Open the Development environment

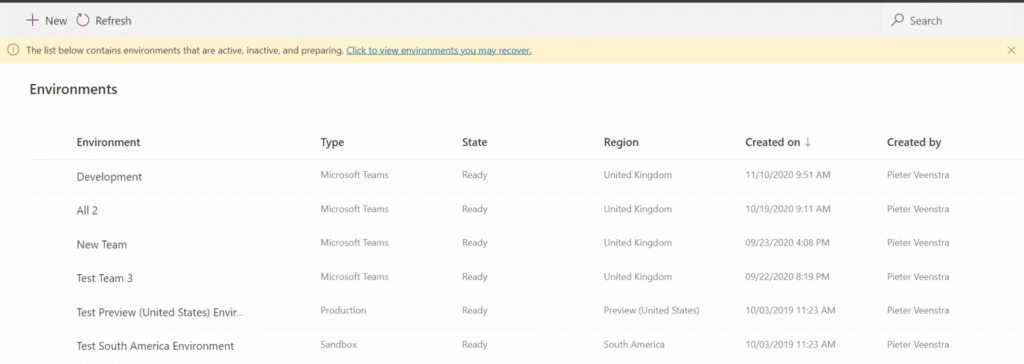click(x=109, y=177)
